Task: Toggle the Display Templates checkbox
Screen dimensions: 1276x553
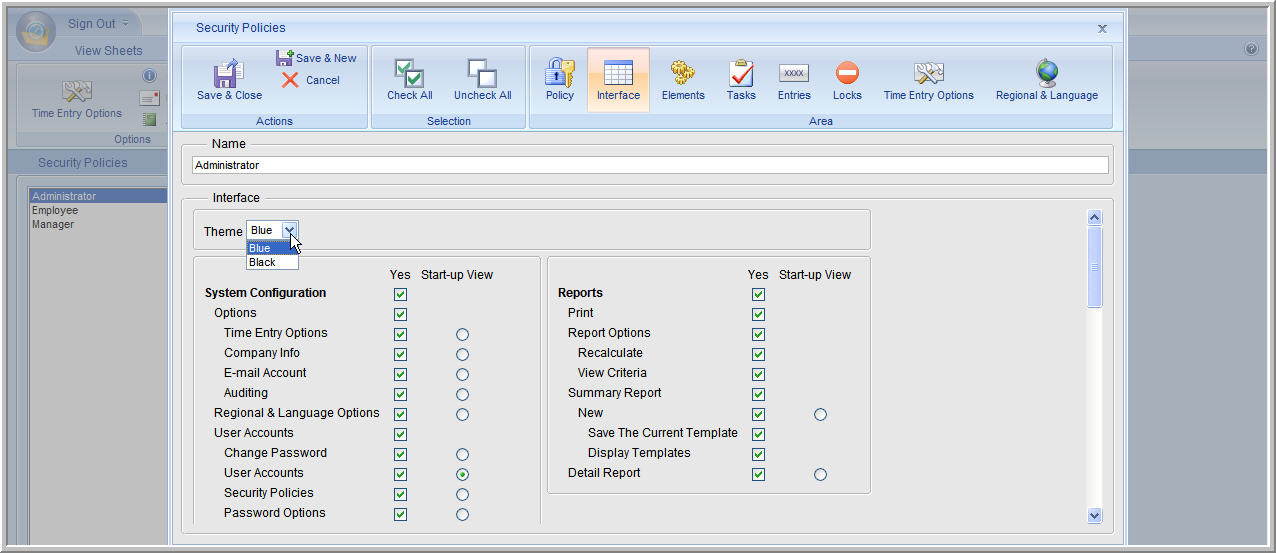Action: click(758, 454)
